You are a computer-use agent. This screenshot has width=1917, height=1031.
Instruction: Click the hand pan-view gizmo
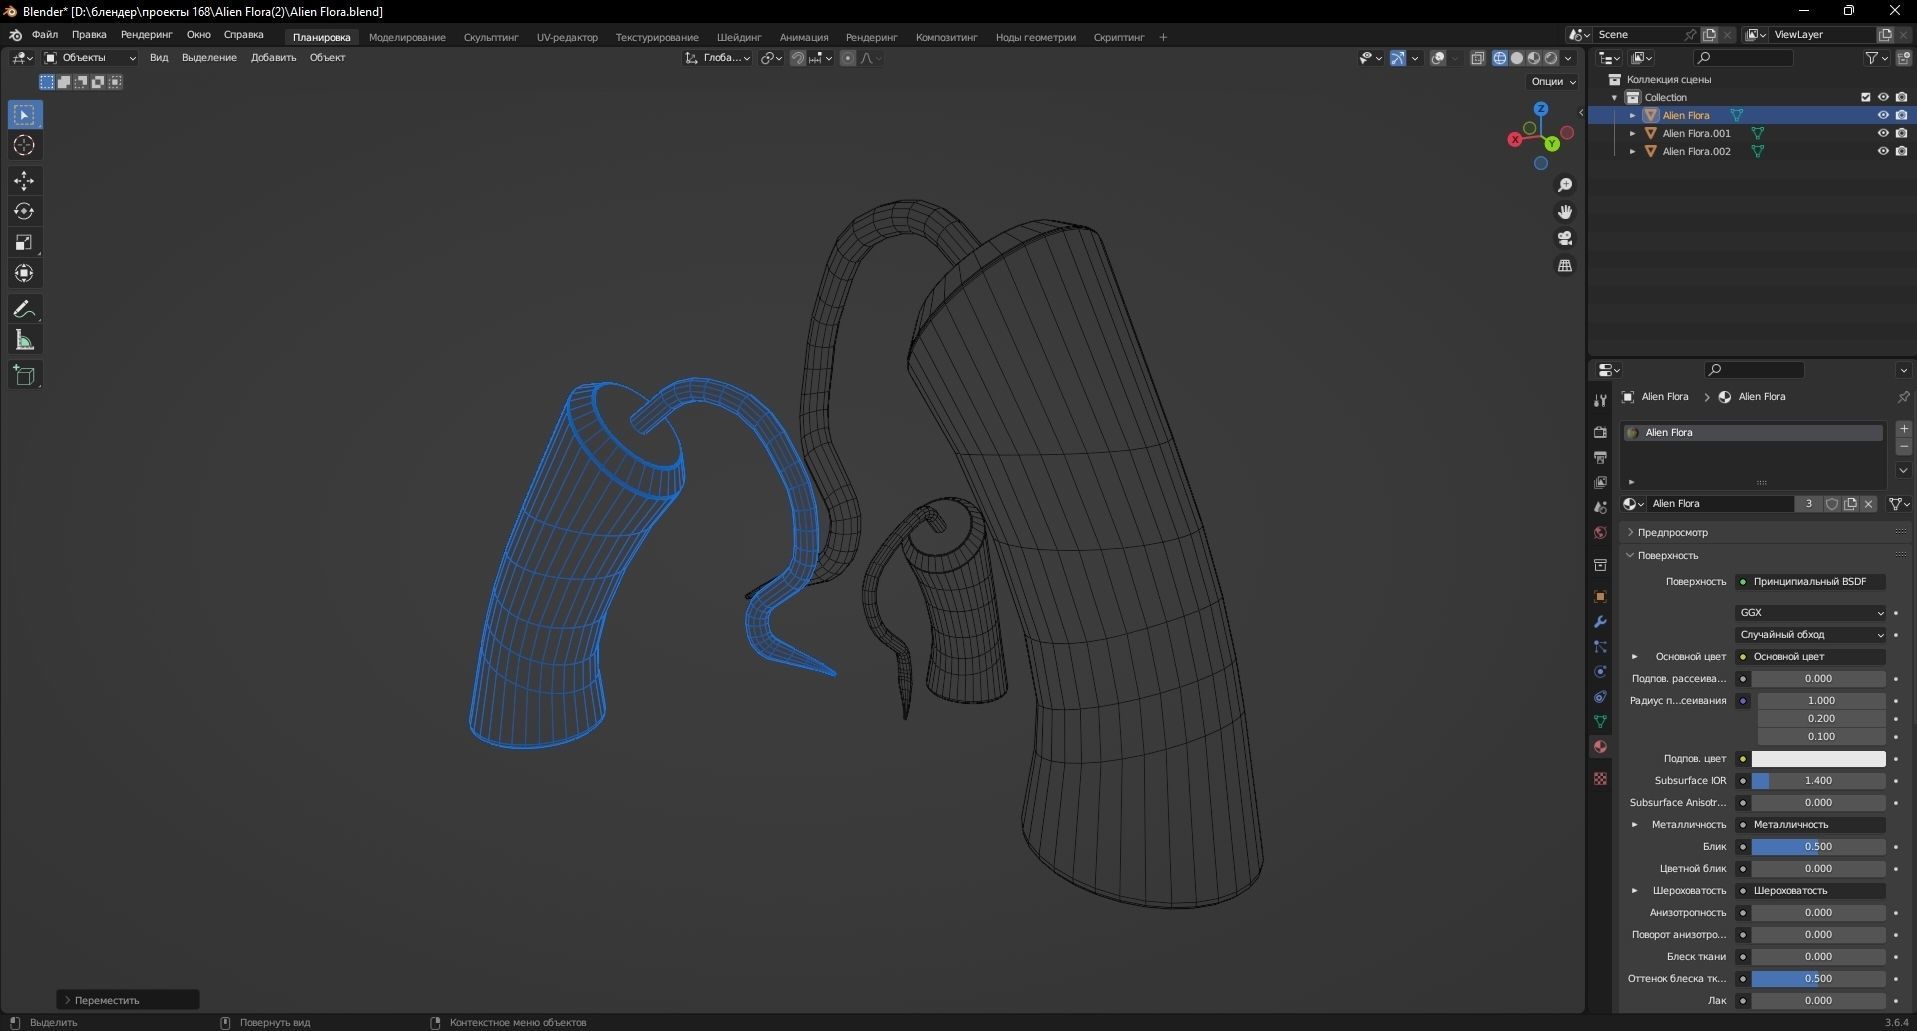(1565, 212)
